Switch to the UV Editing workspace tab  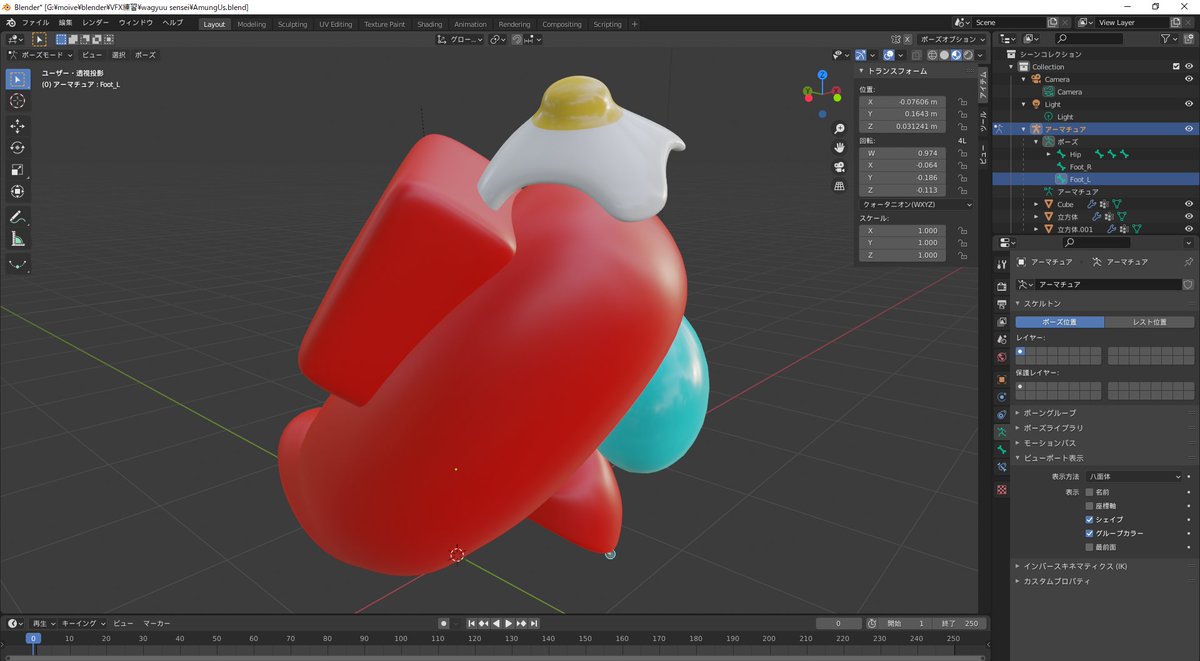coord(336,24)
